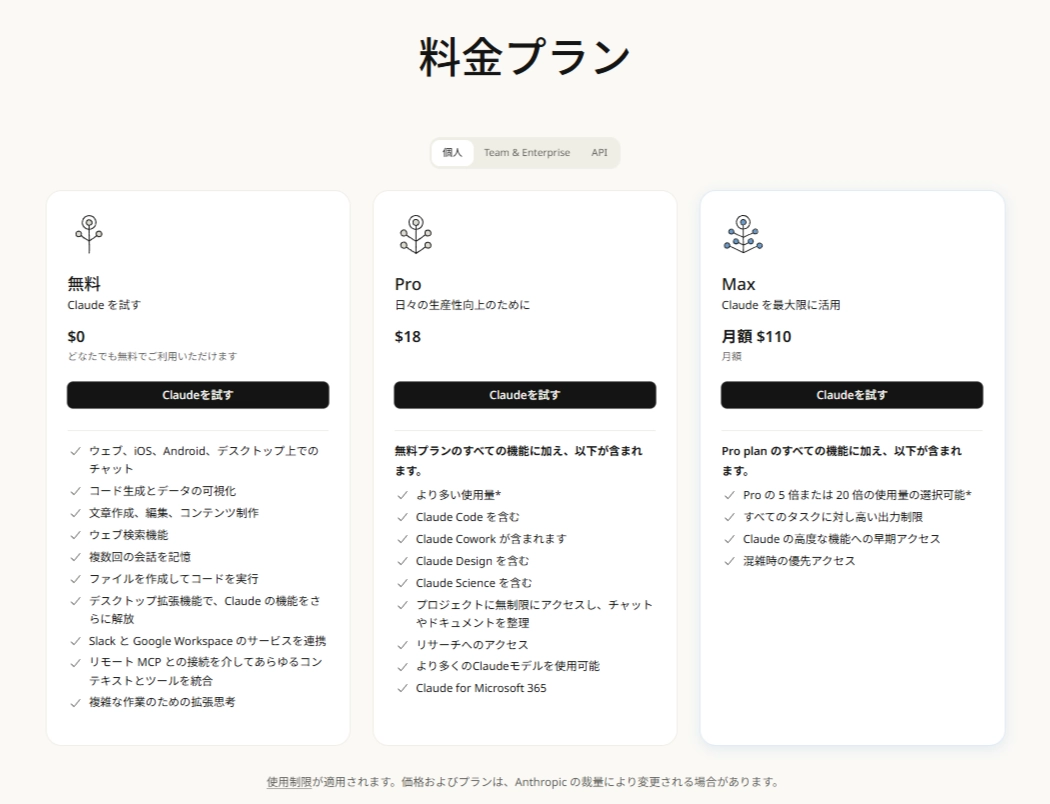Click checkmark beside Slack と Google Workspace row
Viewport: 1050px width, 804px height.
point(76,641)
